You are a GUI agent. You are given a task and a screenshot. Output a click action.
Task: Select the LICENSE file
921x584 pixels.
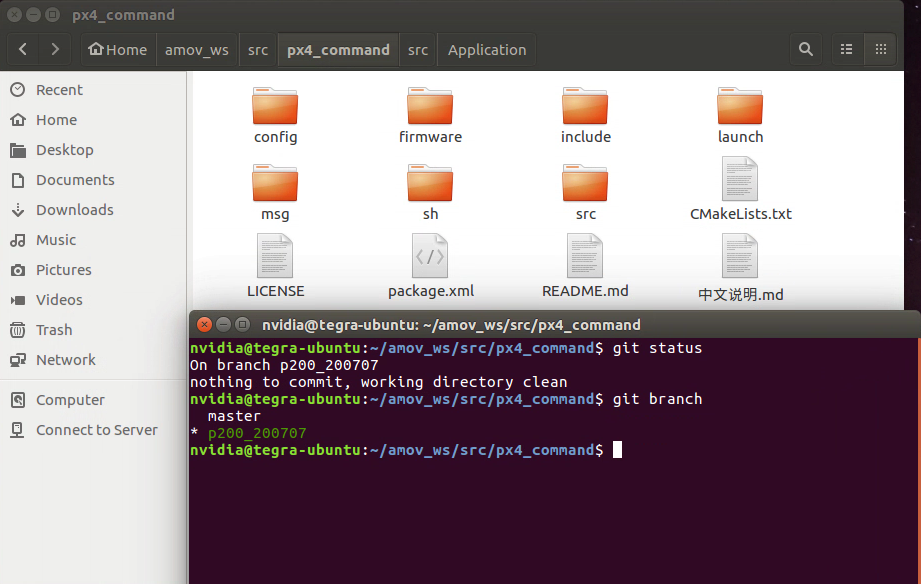pyautogui.click(x=275, y=266)
